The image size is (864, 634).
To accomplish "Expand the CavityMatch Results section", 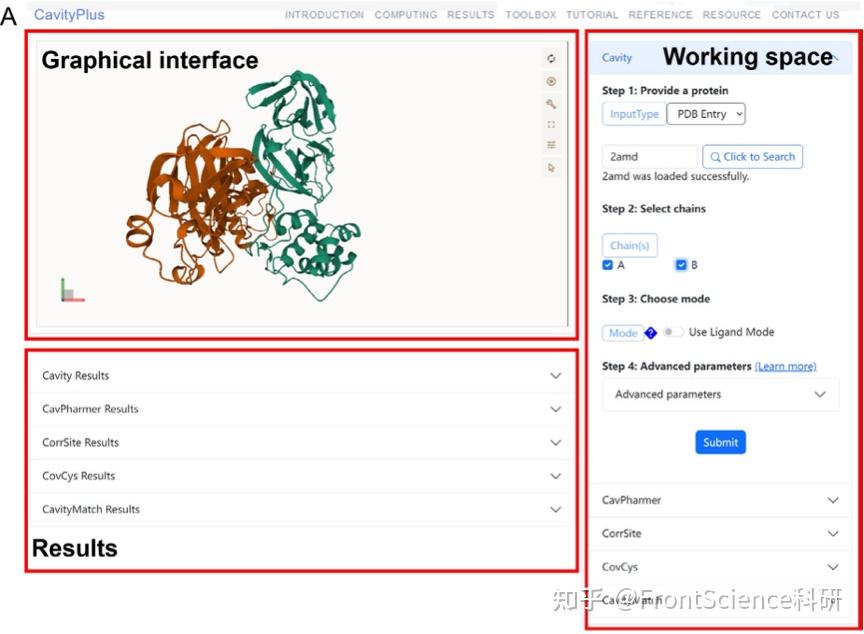I will click(x=301, y=510).
